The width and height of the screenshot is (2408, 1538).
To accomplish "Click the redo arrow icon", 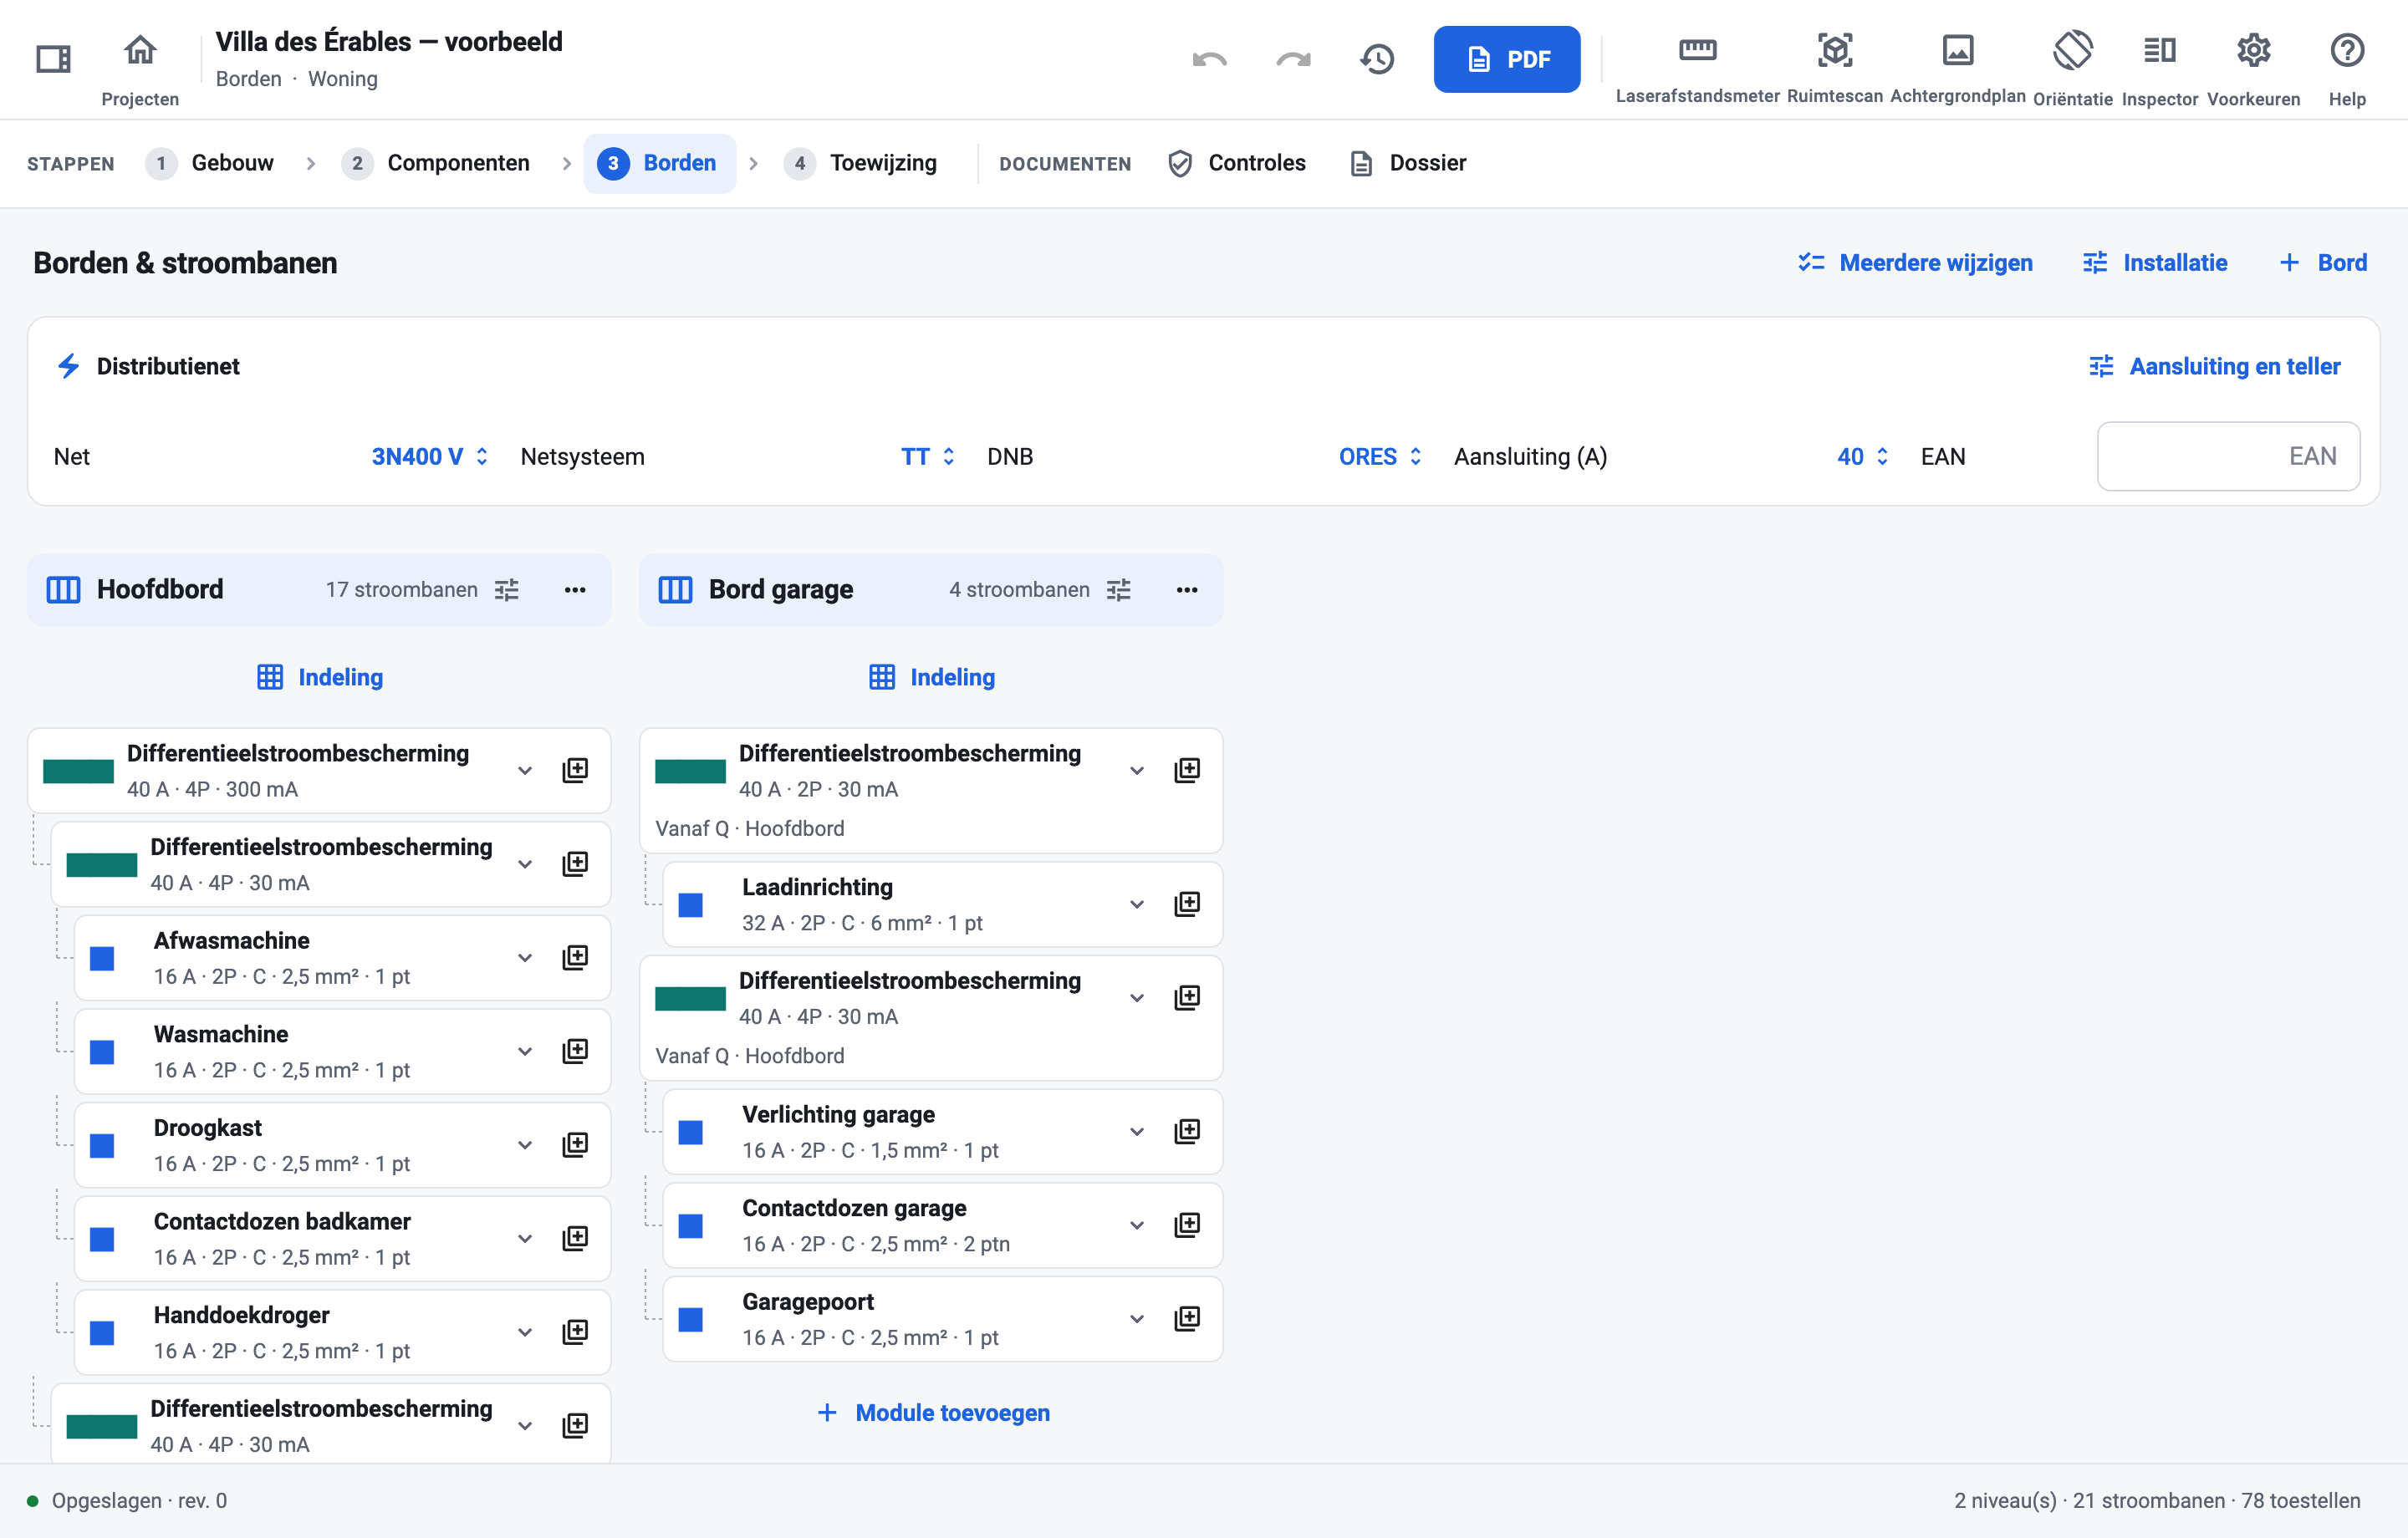I will pyautogui.click(x=1293, y=59).
